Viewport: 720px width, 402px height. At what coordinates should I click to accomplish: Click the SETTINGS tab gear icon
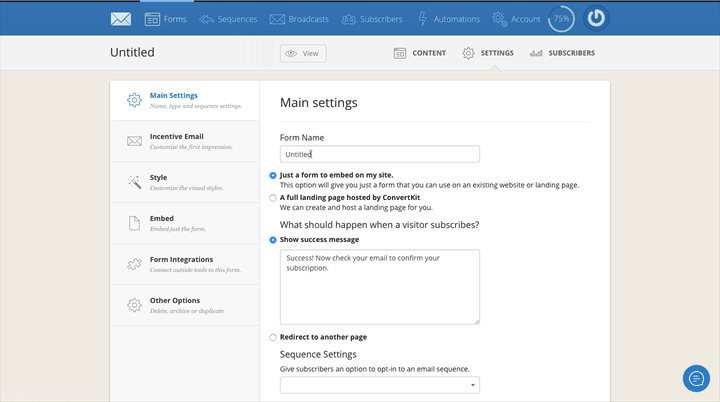[468, 53]
